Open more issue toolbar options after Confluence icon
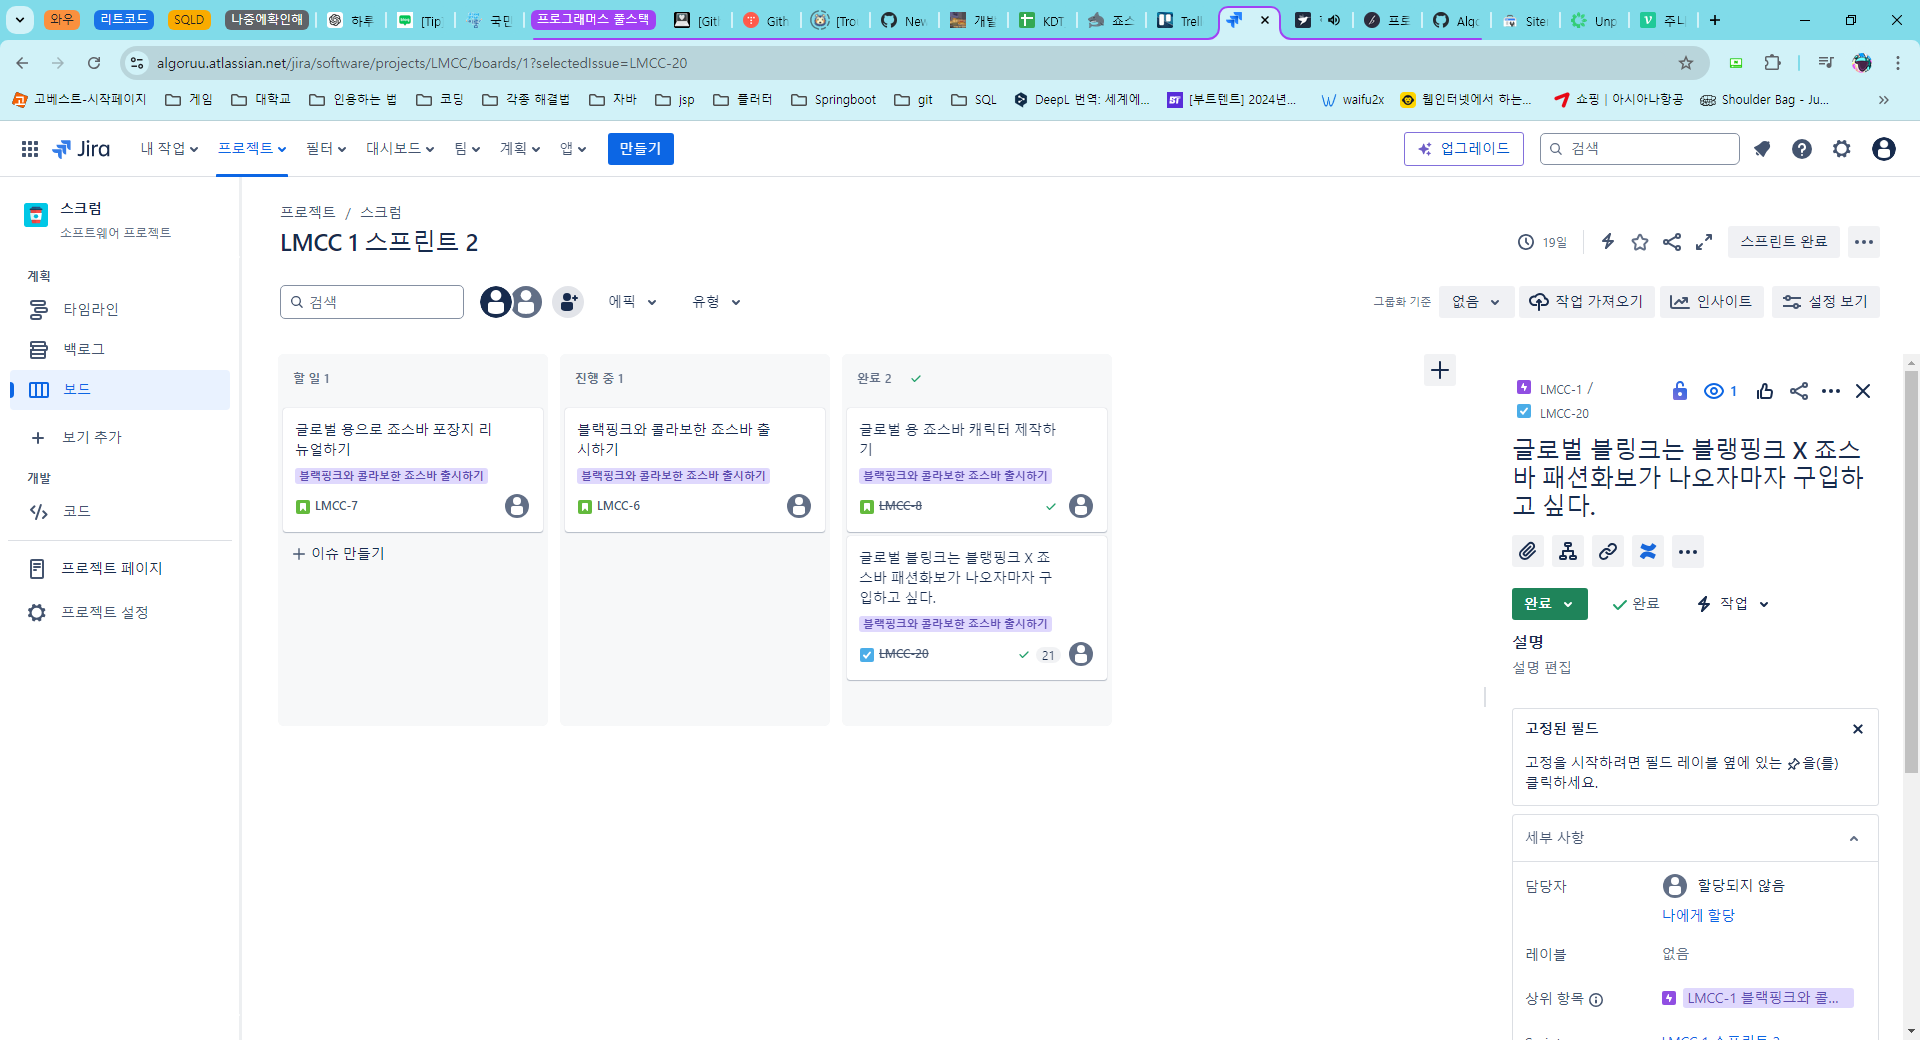Screen dimensions: 1920x1040 coord(1688,551)
